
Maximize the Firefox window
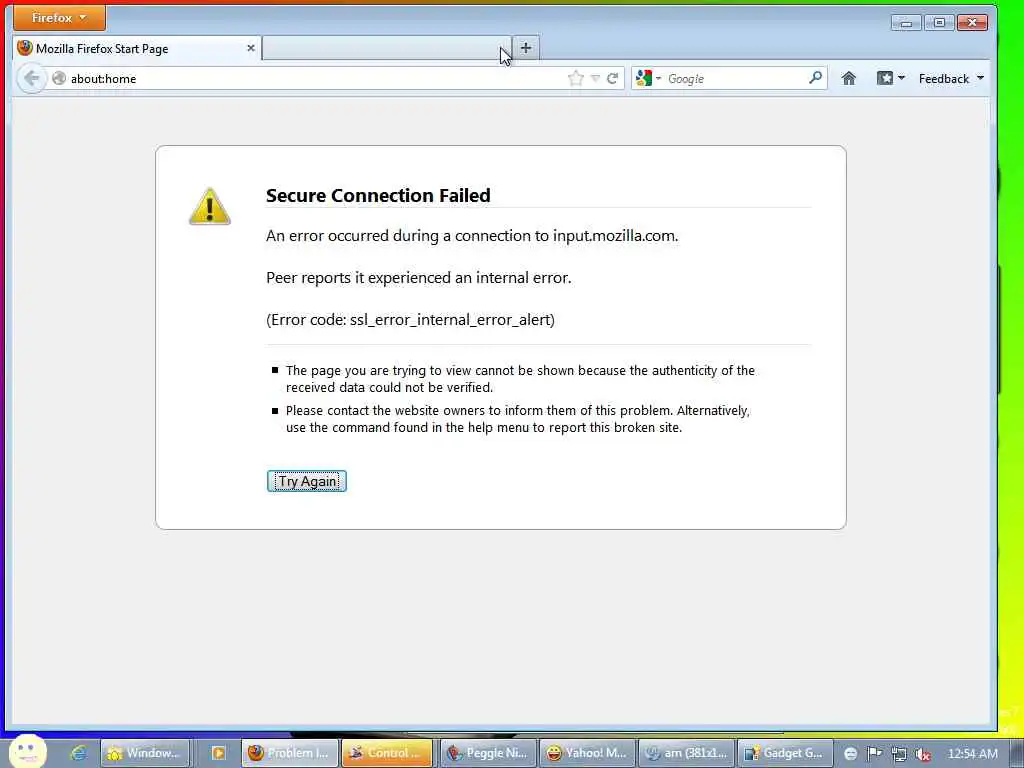[939, 23]
